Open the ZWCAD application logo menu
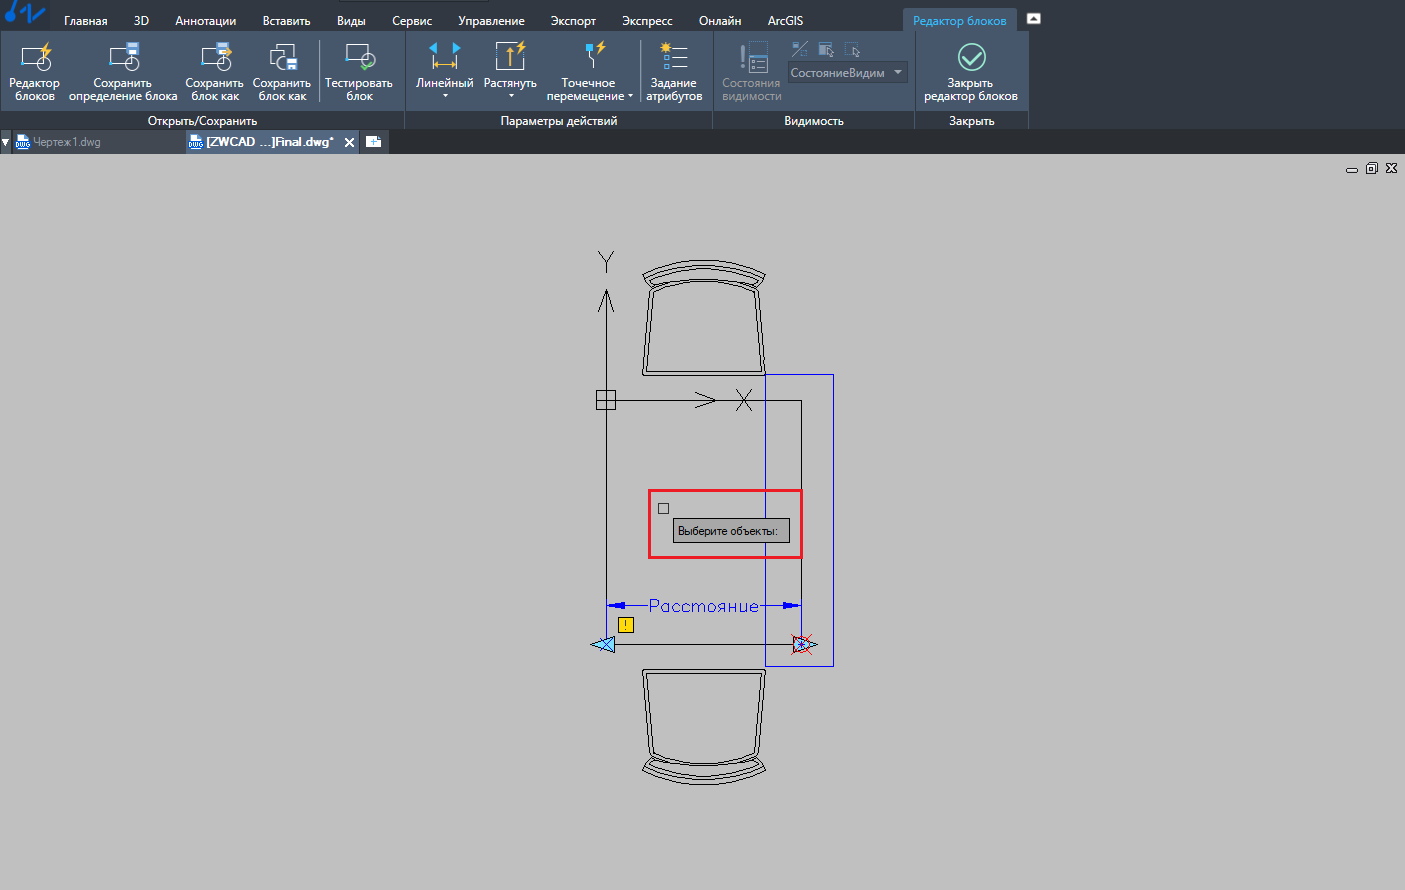Image resolution: width=1405 pixels, height=890 pixels. (x=25, y=13)
